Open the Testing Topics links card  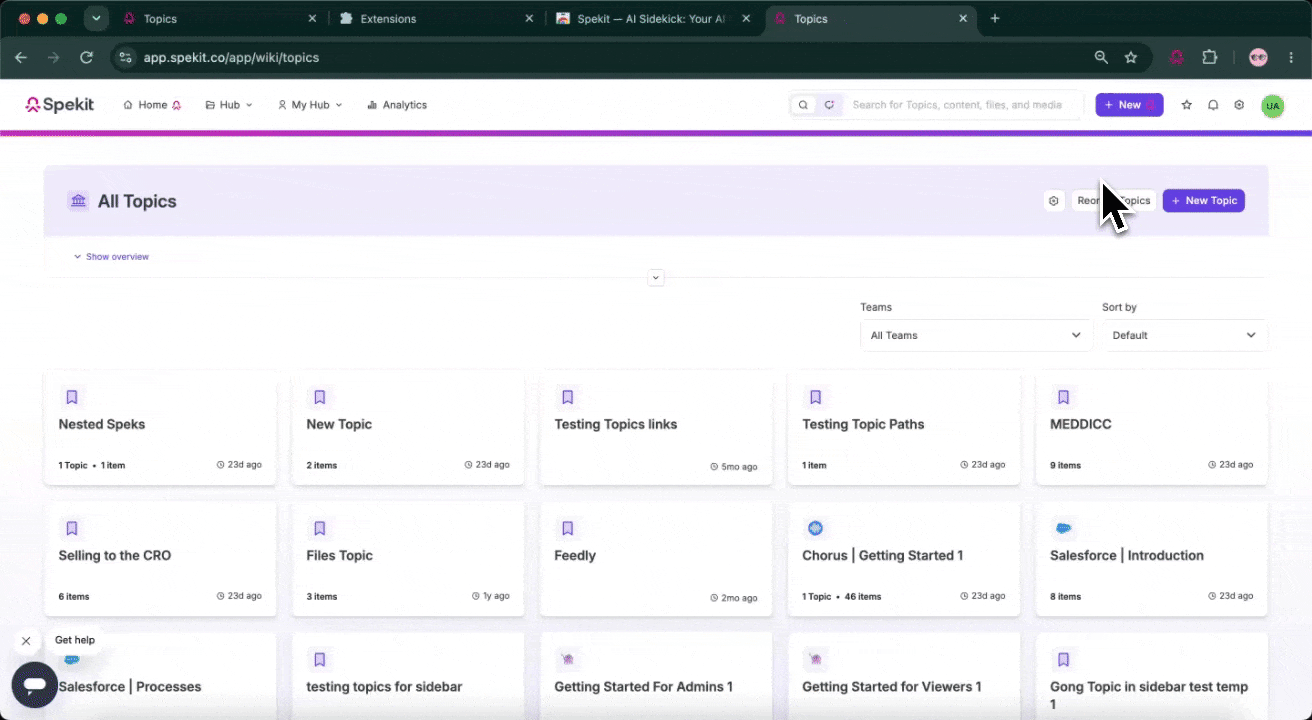click(656, 429)
